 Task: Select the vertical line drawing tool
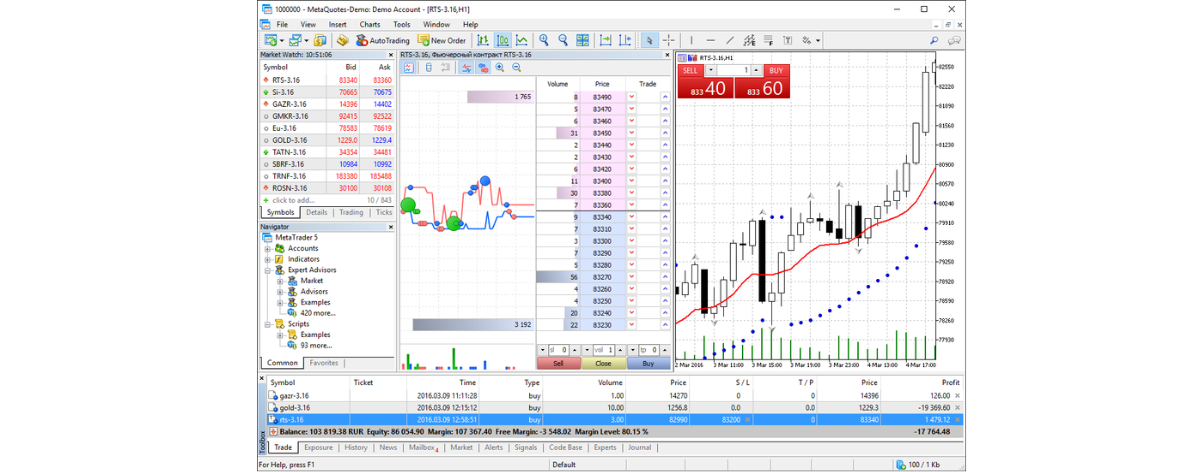click(x=691, y=41)
